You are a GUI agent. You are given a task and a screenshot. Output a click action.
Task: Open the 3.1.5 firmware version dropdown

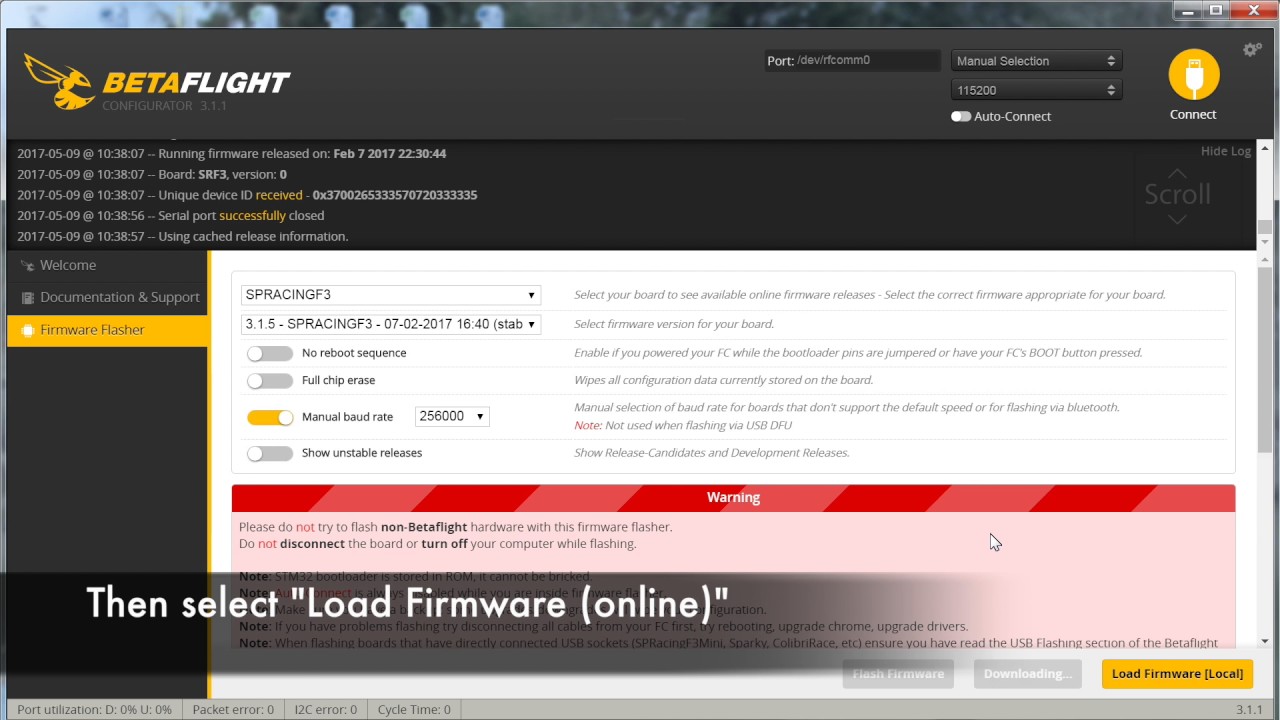[391, 324]
